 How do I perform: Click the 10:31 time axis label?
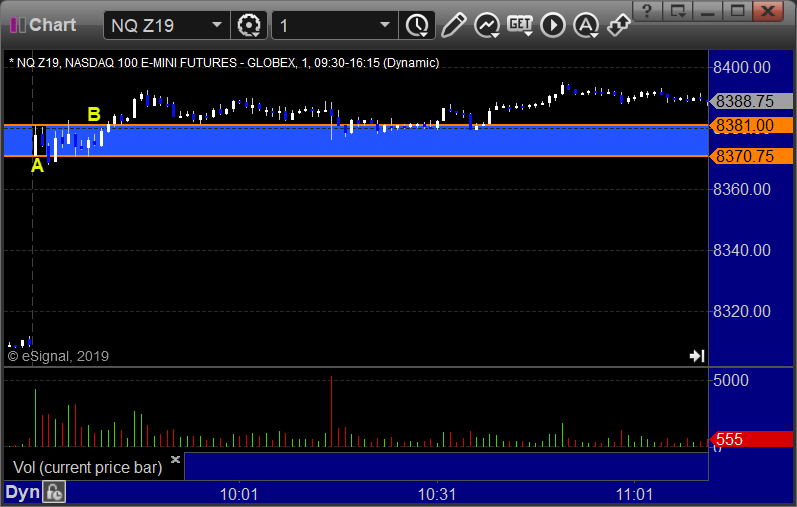tap(437, 494)
